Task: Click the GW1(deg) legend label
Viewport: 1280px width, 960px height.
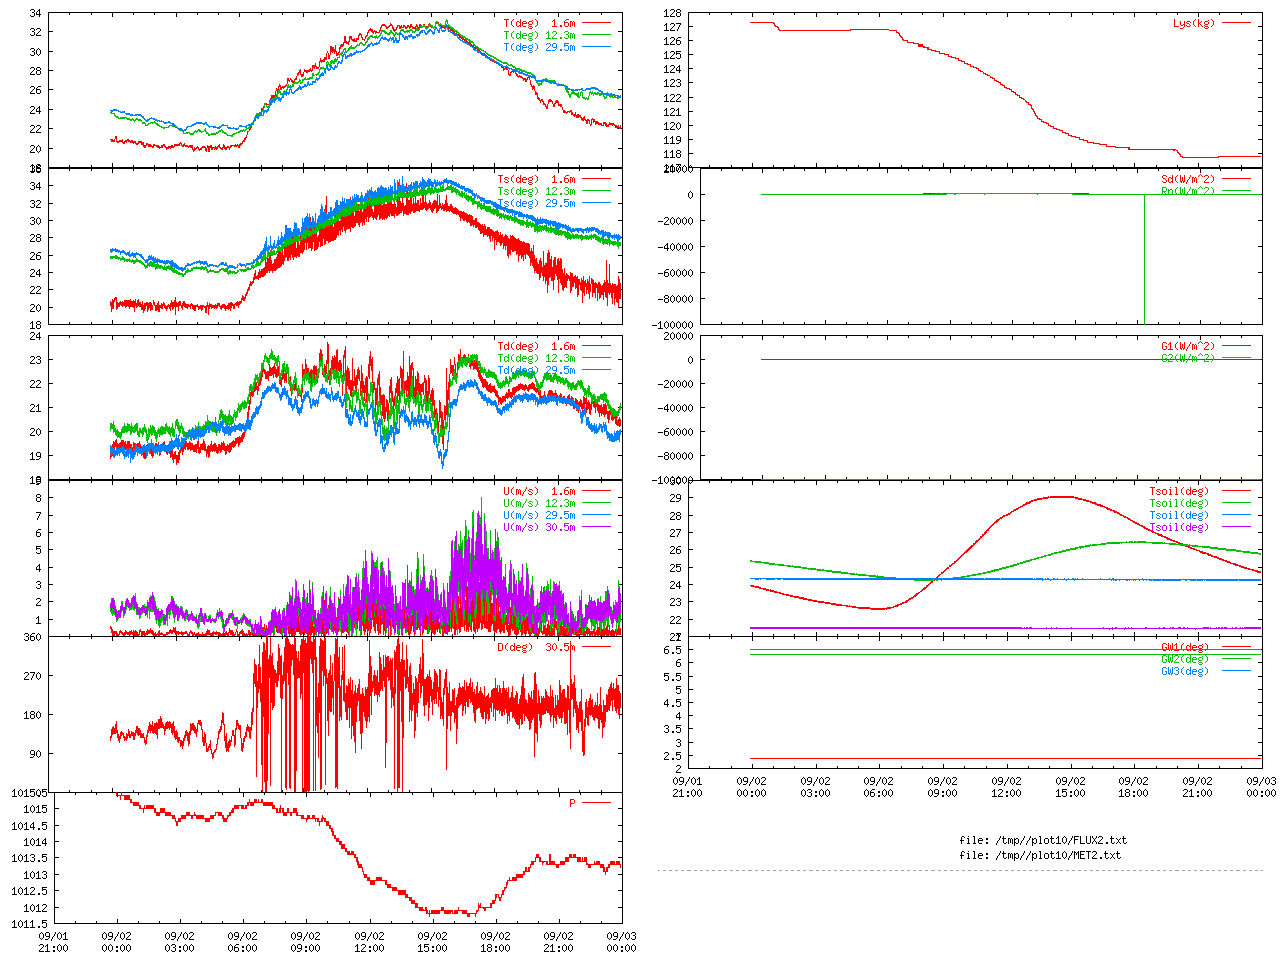Action: click(1184, 647)
